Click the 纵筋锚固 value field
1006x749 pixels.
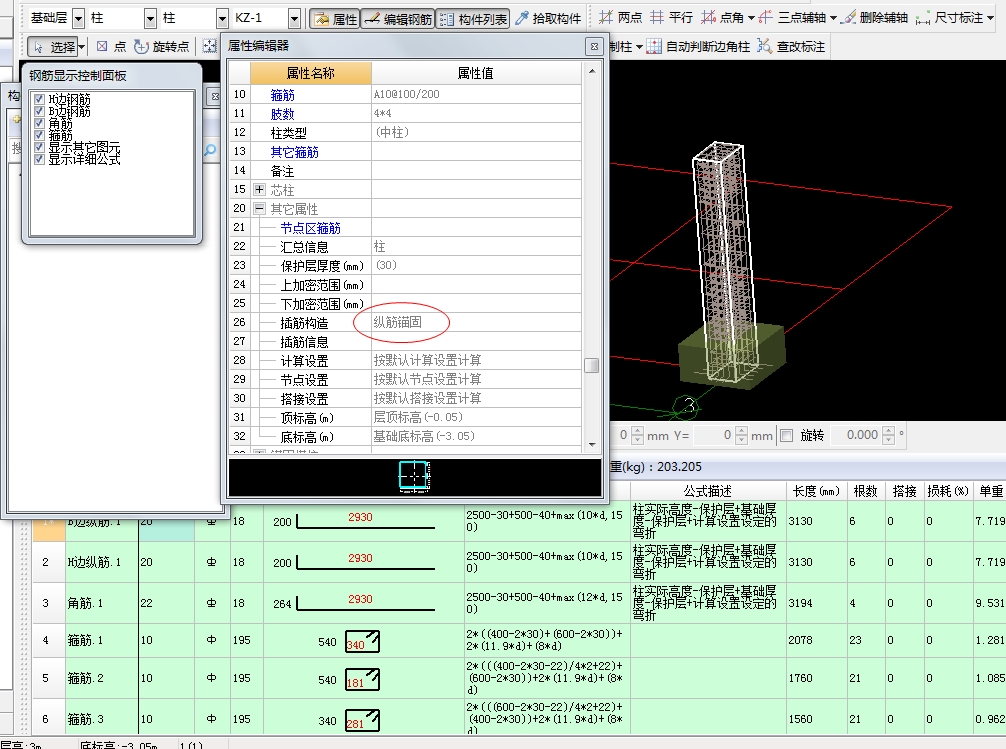[x=402, y=323]
